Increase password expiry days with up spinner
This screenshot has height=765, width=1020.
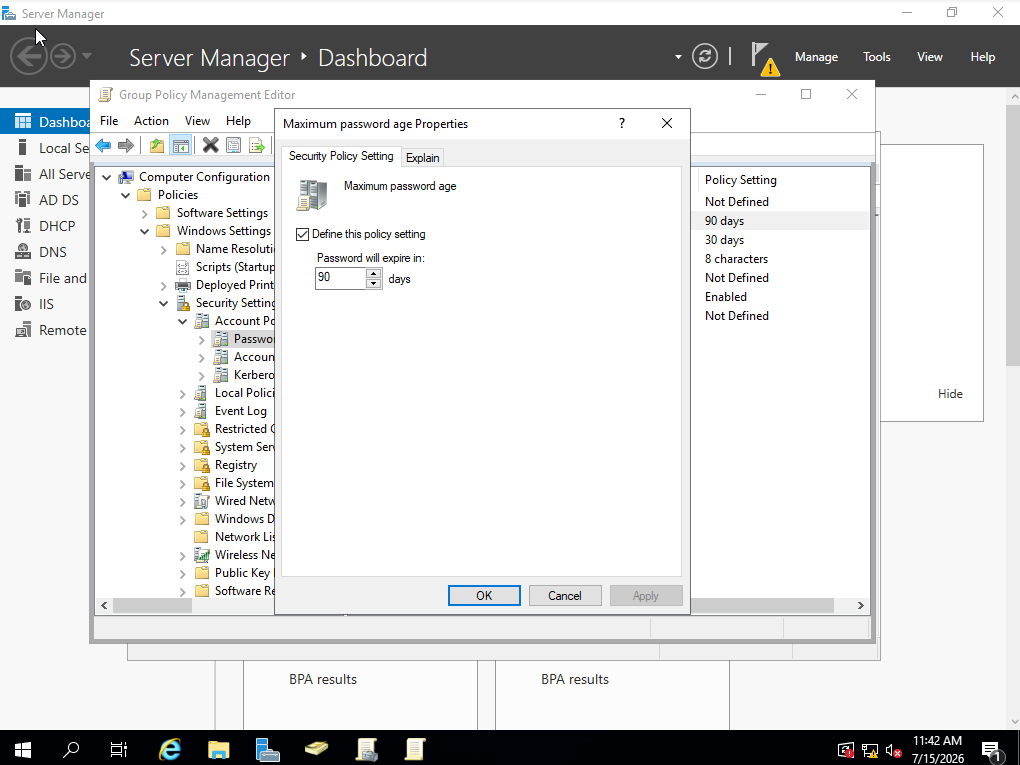point(373,274)
